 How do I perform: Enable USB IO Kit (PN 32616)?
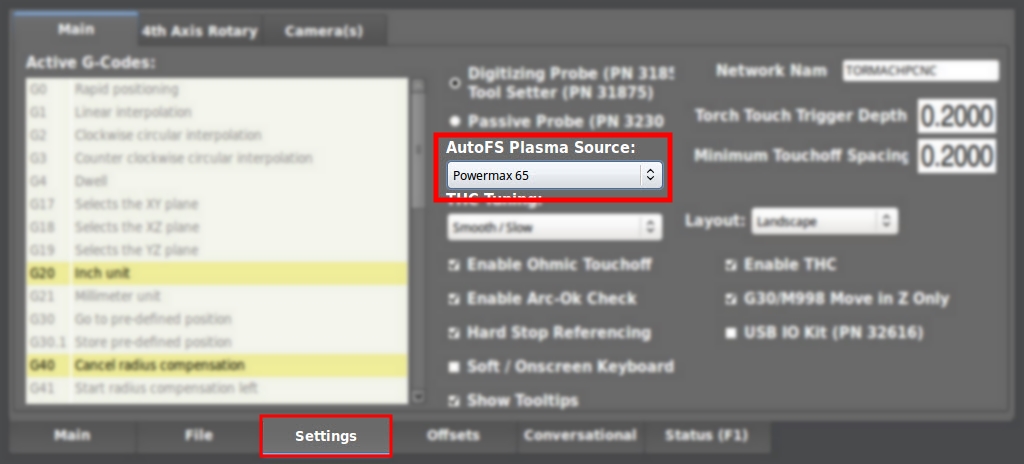(x=731, y=333)
